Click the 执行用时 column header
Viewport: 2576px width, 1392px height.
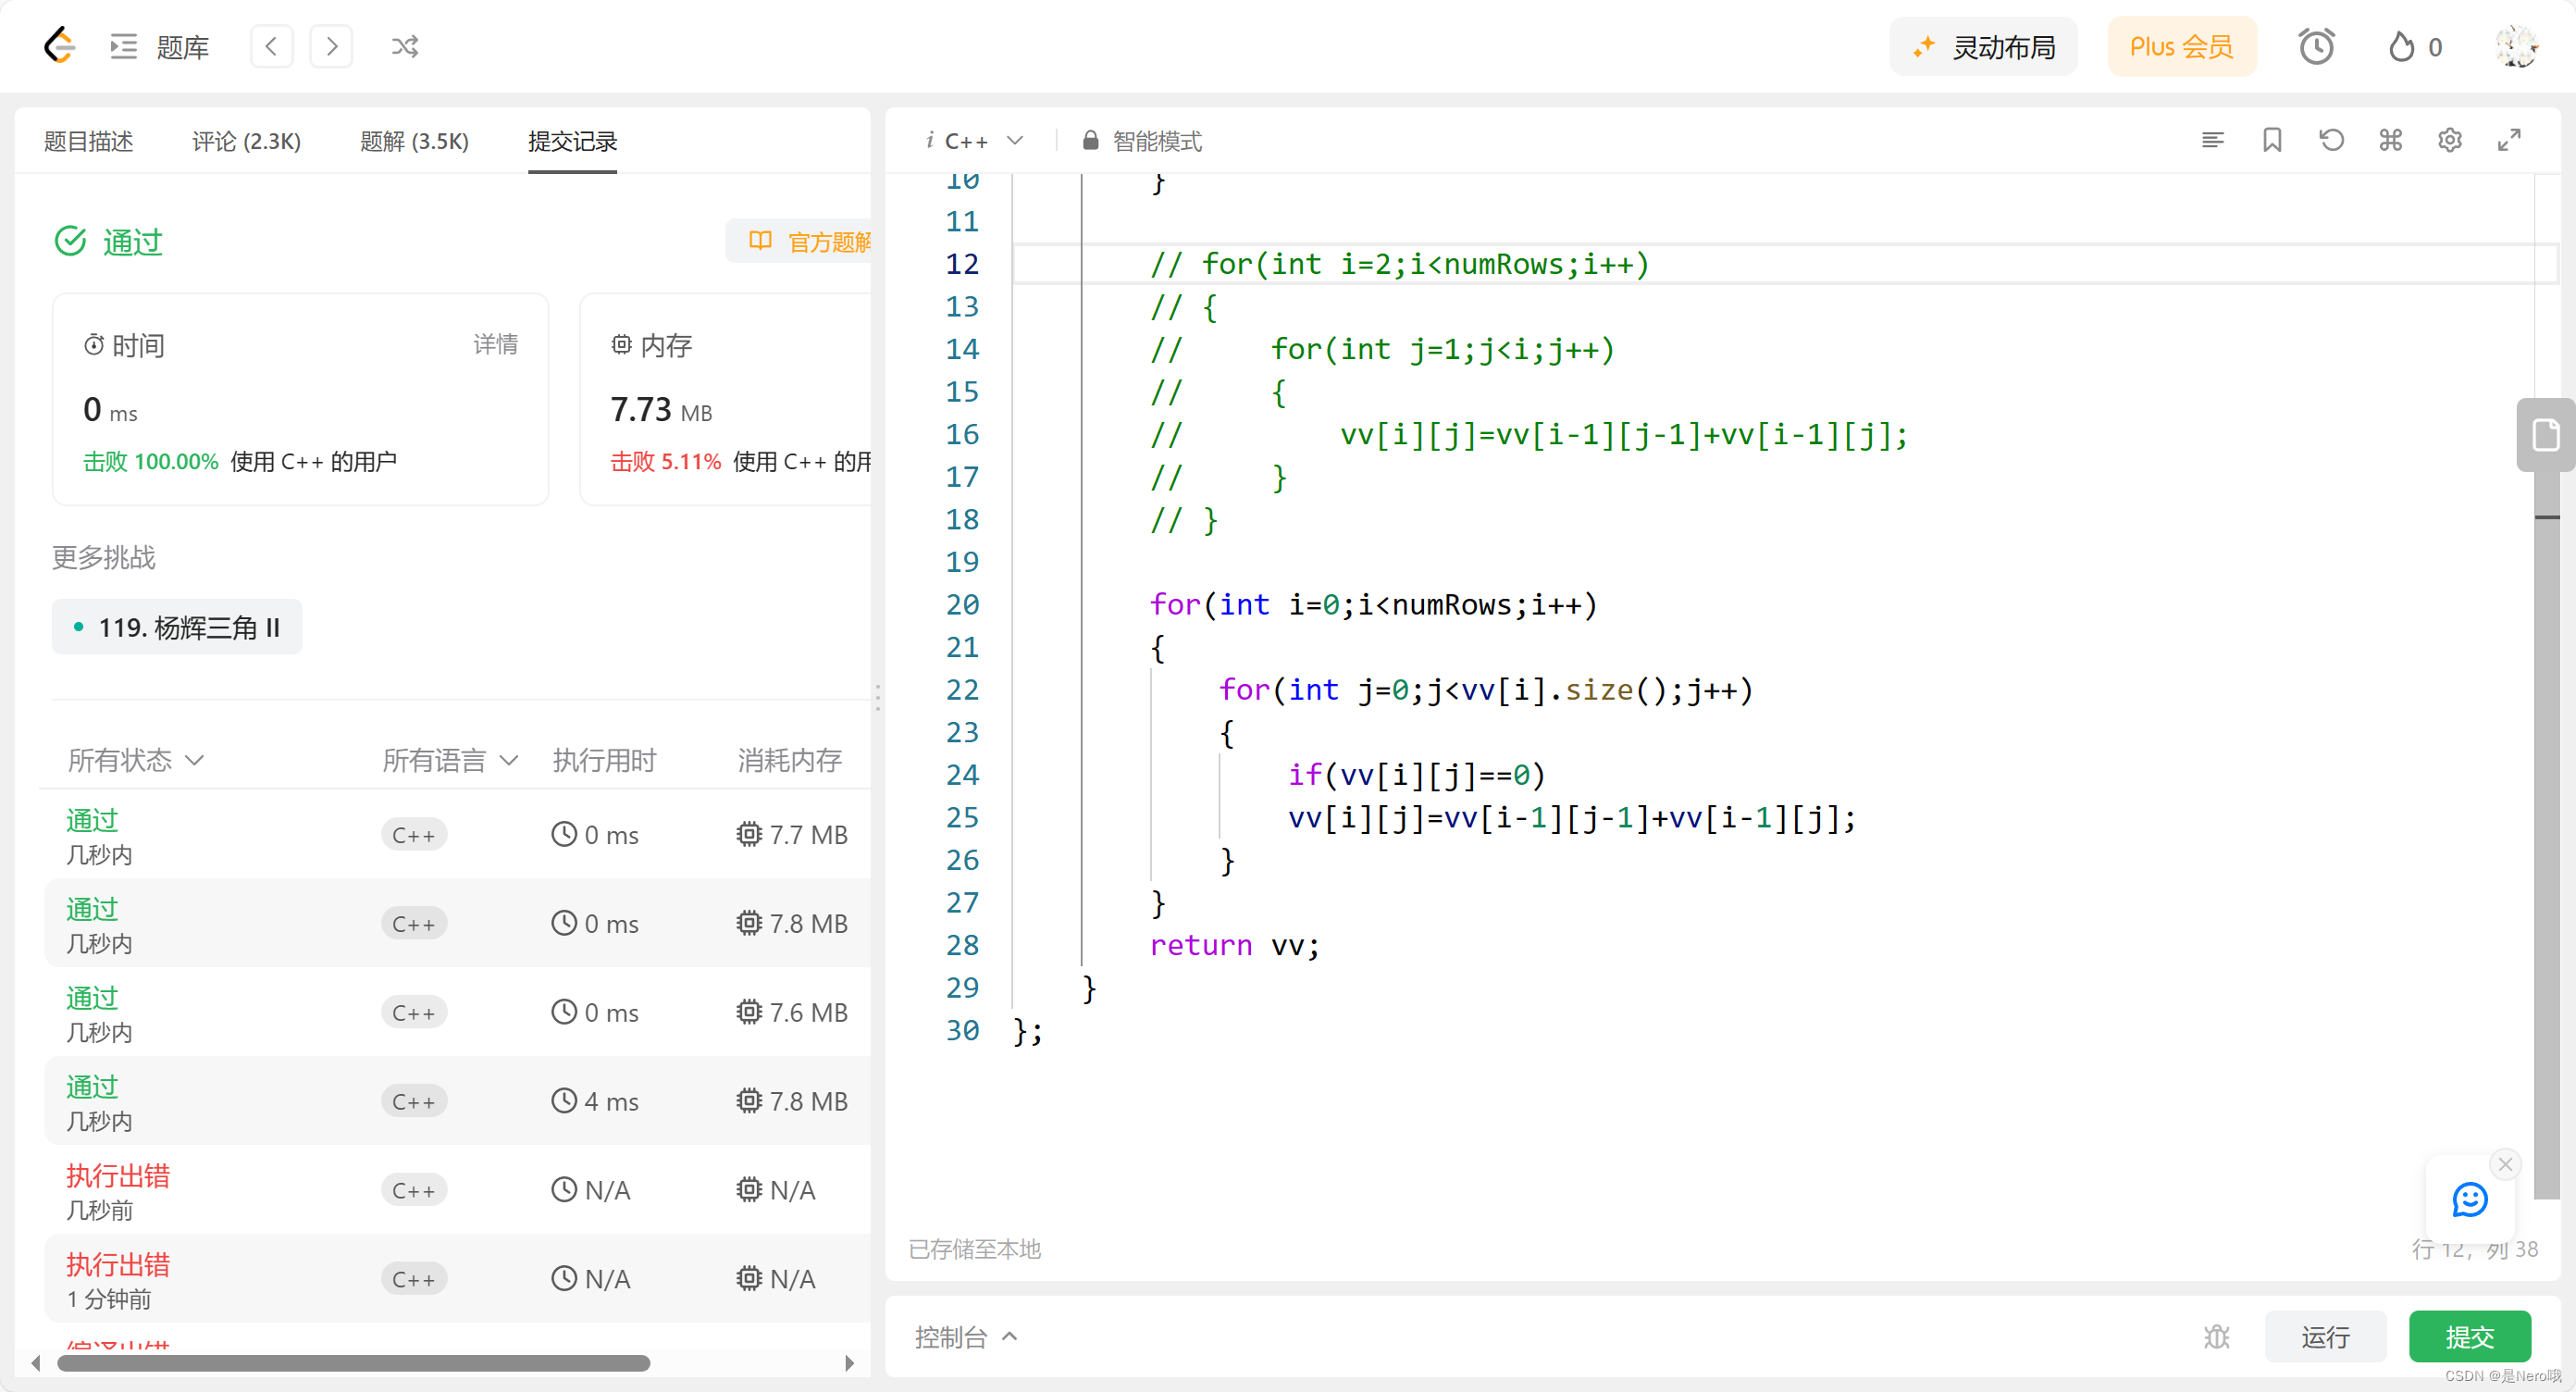(604, 760)
